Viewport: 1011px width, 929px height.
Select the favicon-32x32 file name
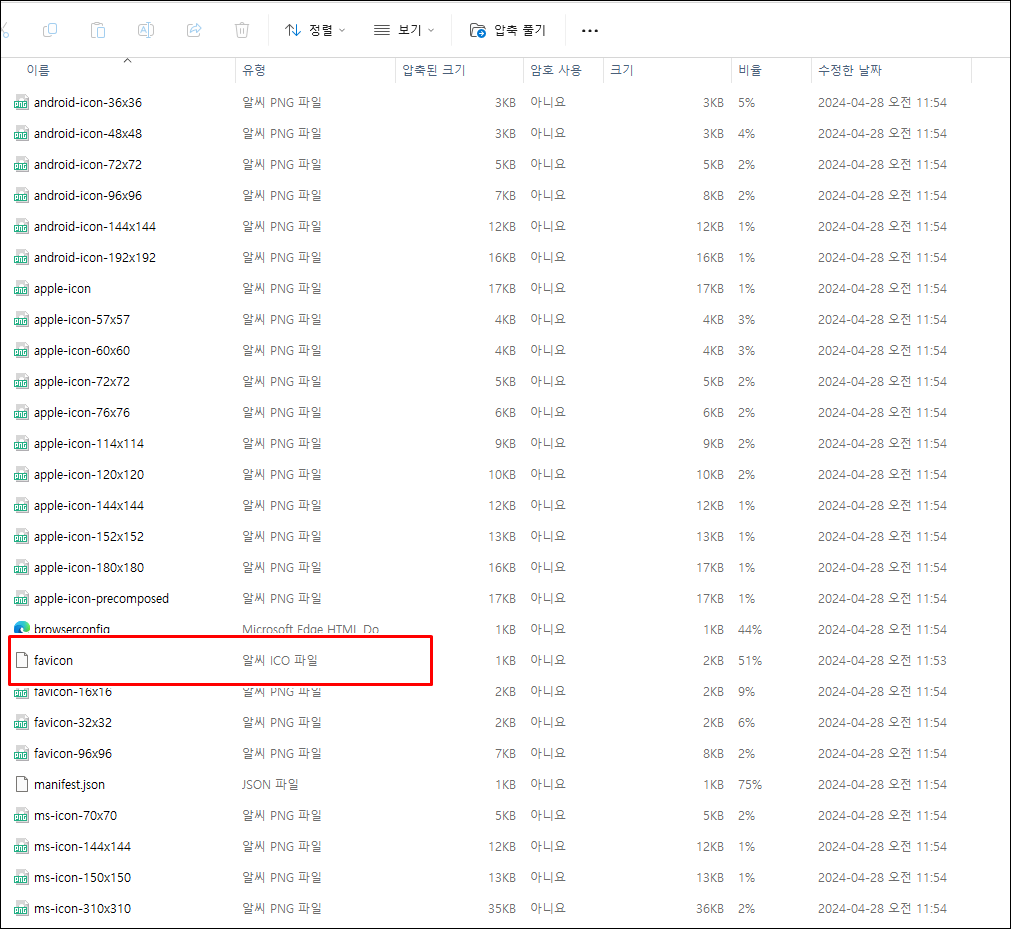pos(73,723)
